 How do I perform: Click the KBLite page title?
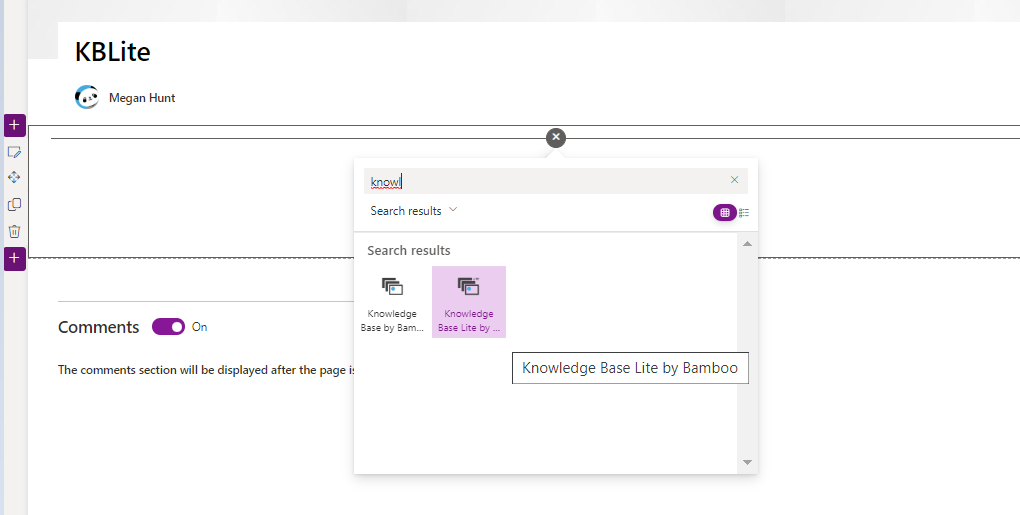112,52
